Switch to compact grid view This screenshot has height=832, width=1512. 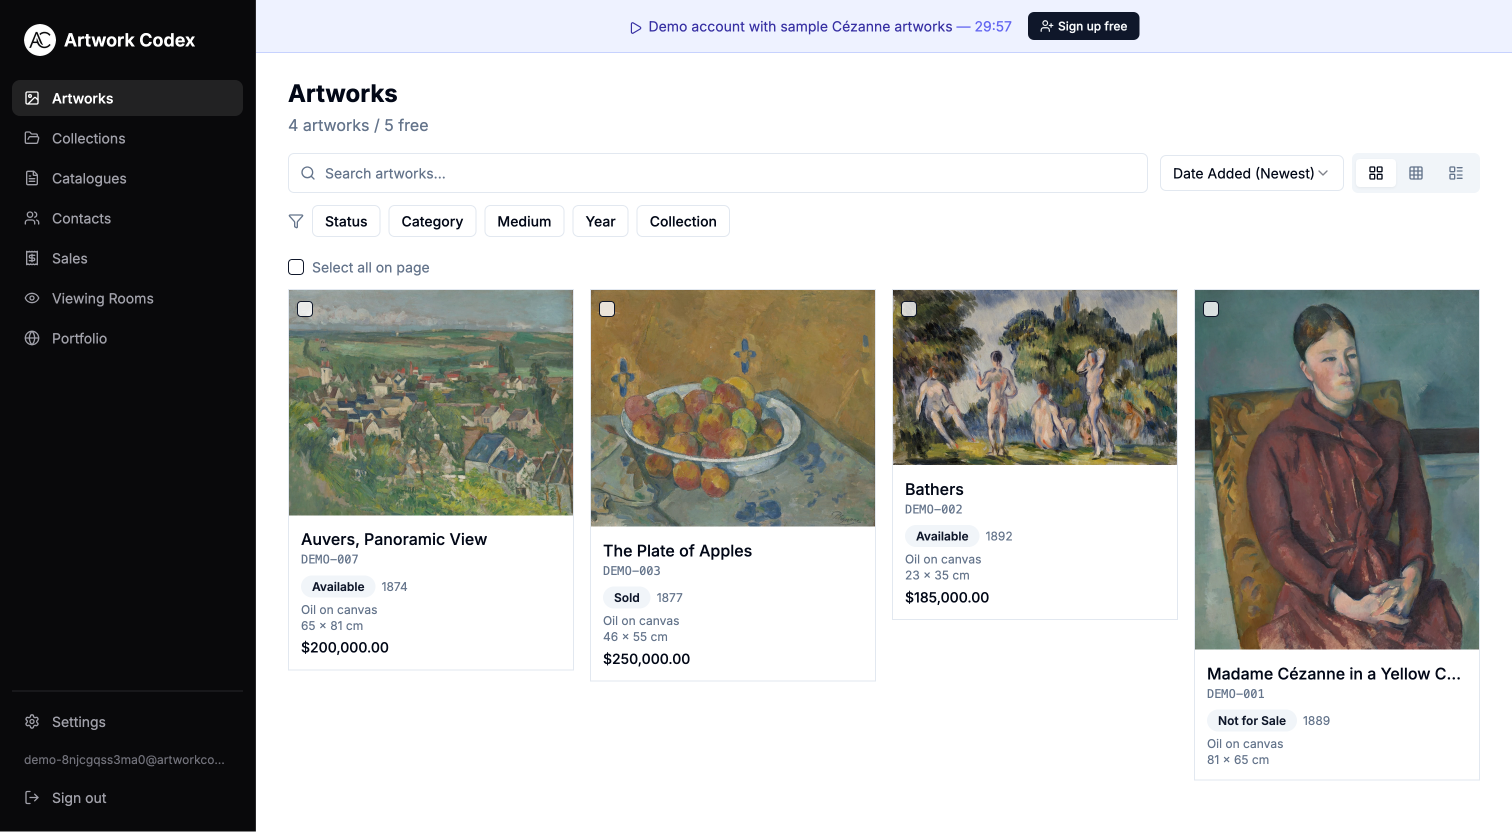tap(1415, 172)
